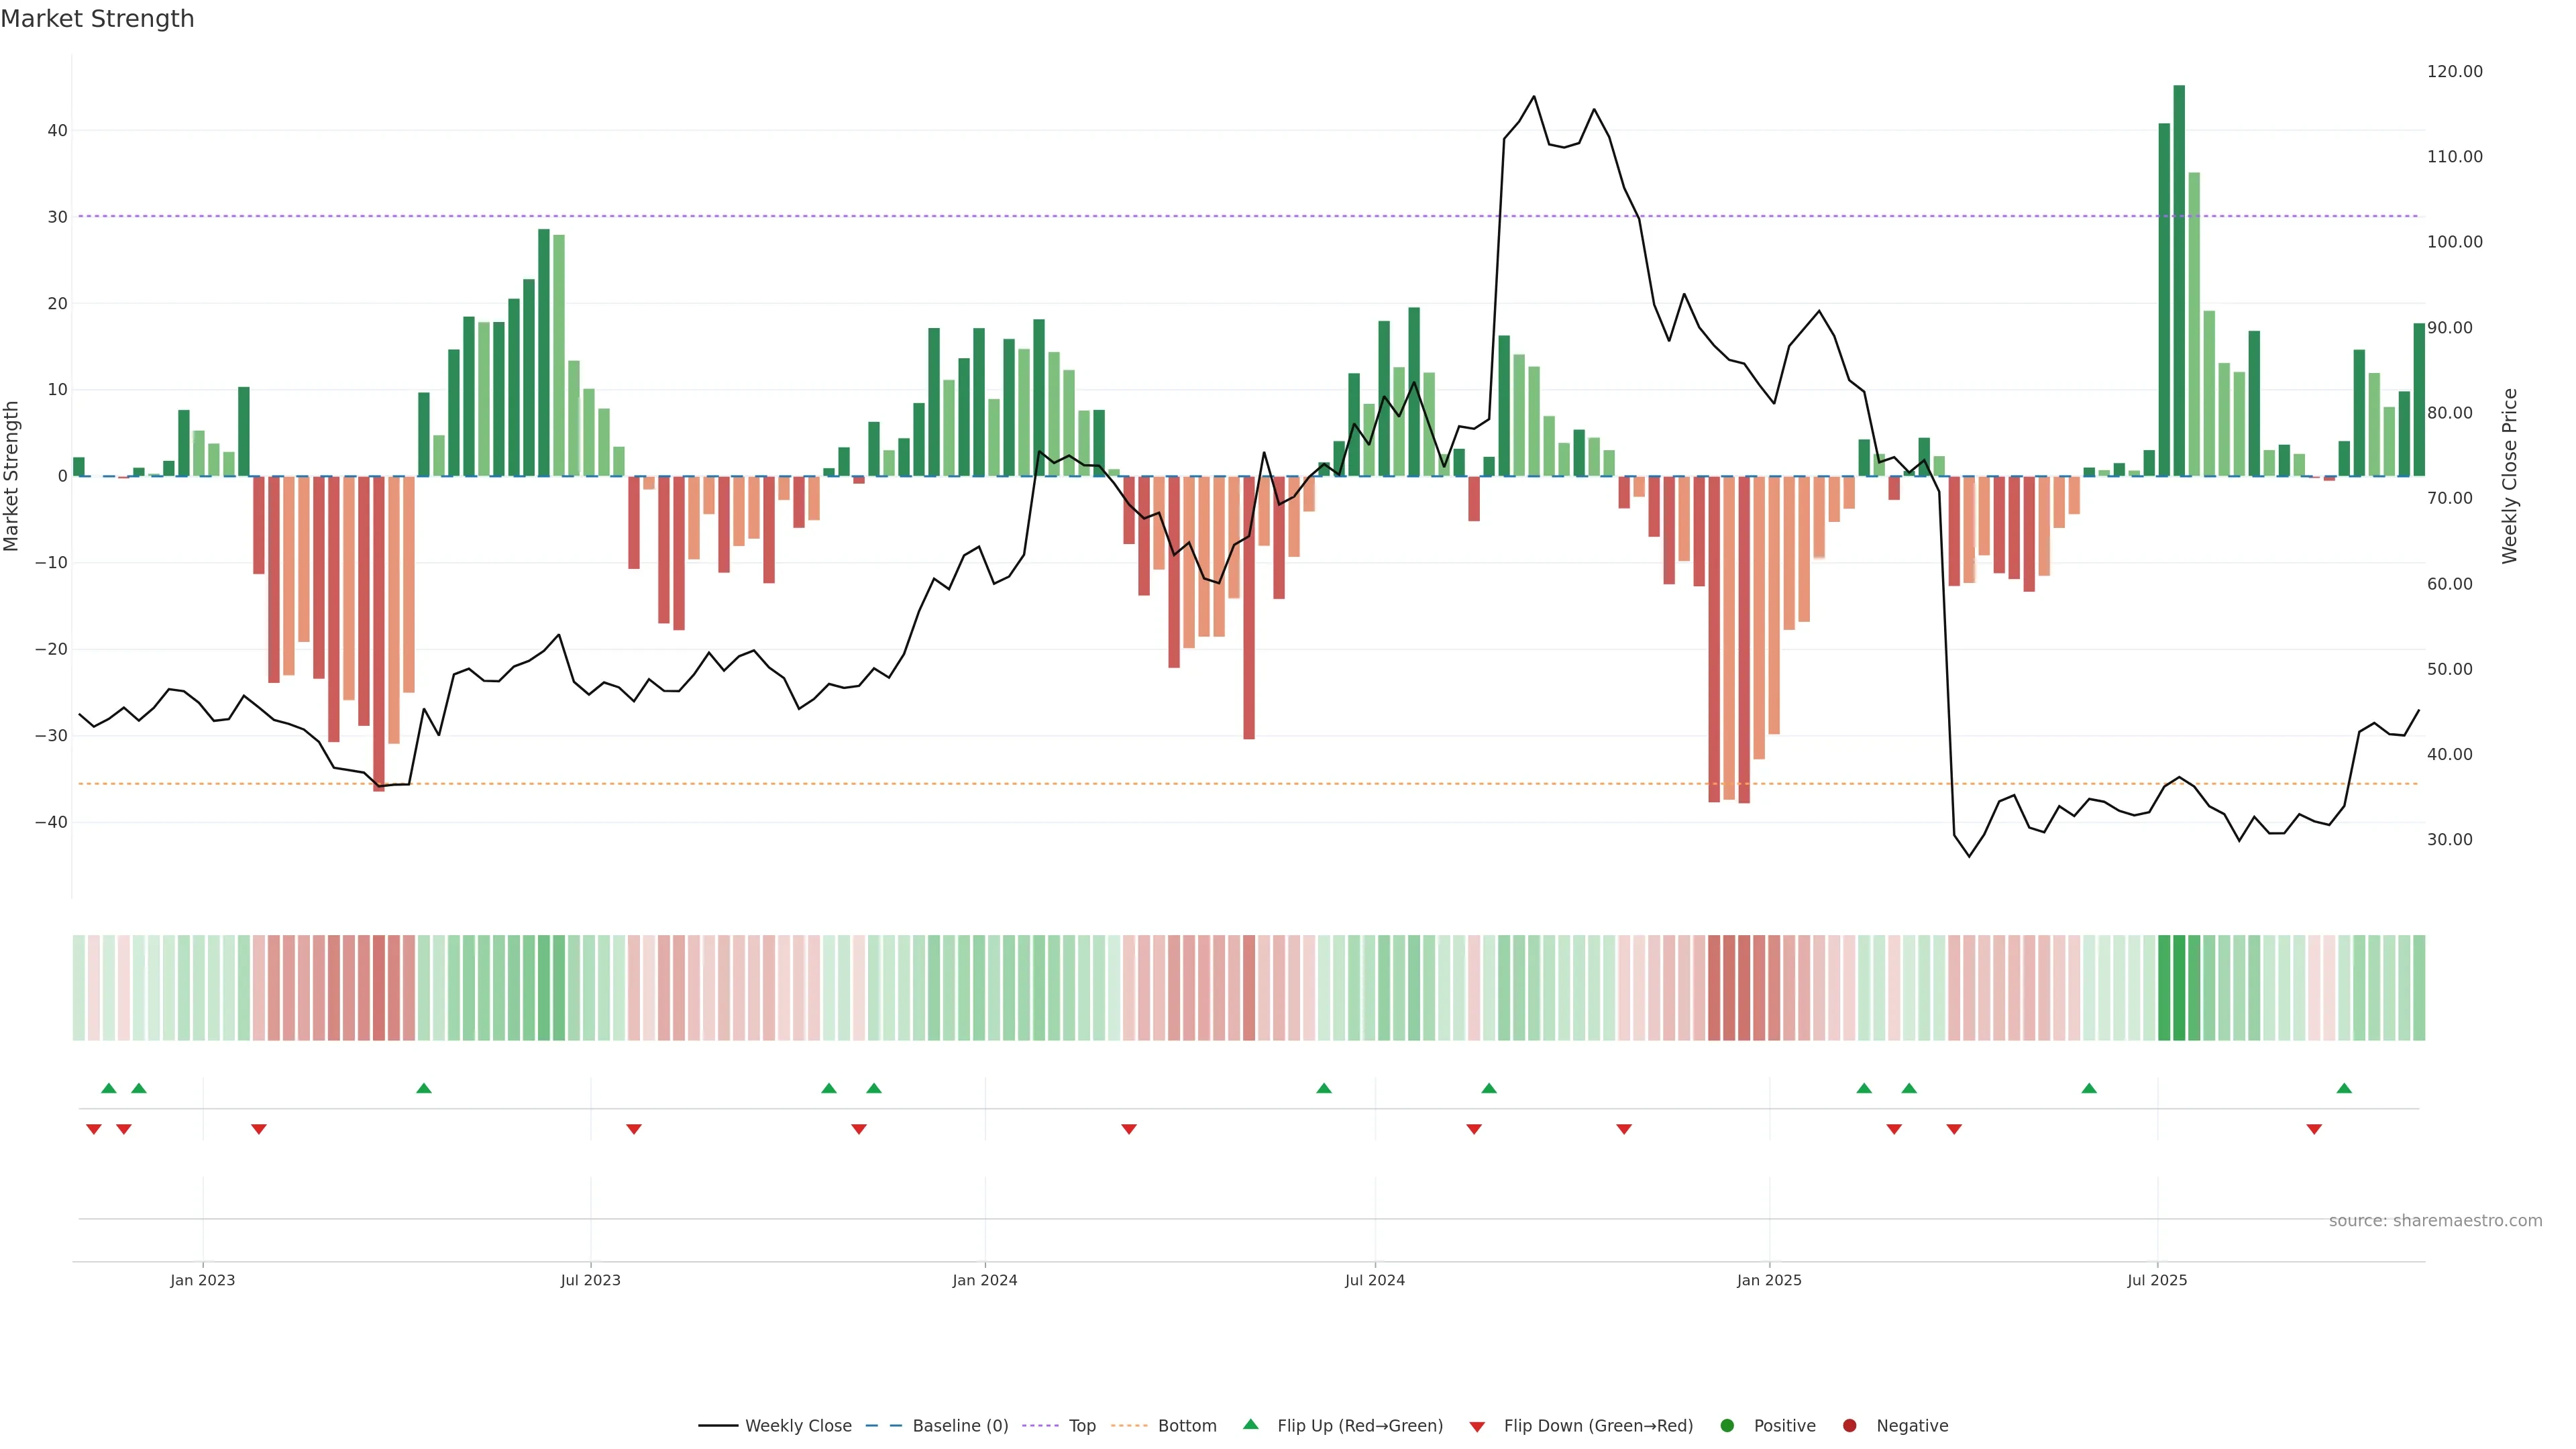Click Flip Up green triangle legend icon

click(1250, 1425)
